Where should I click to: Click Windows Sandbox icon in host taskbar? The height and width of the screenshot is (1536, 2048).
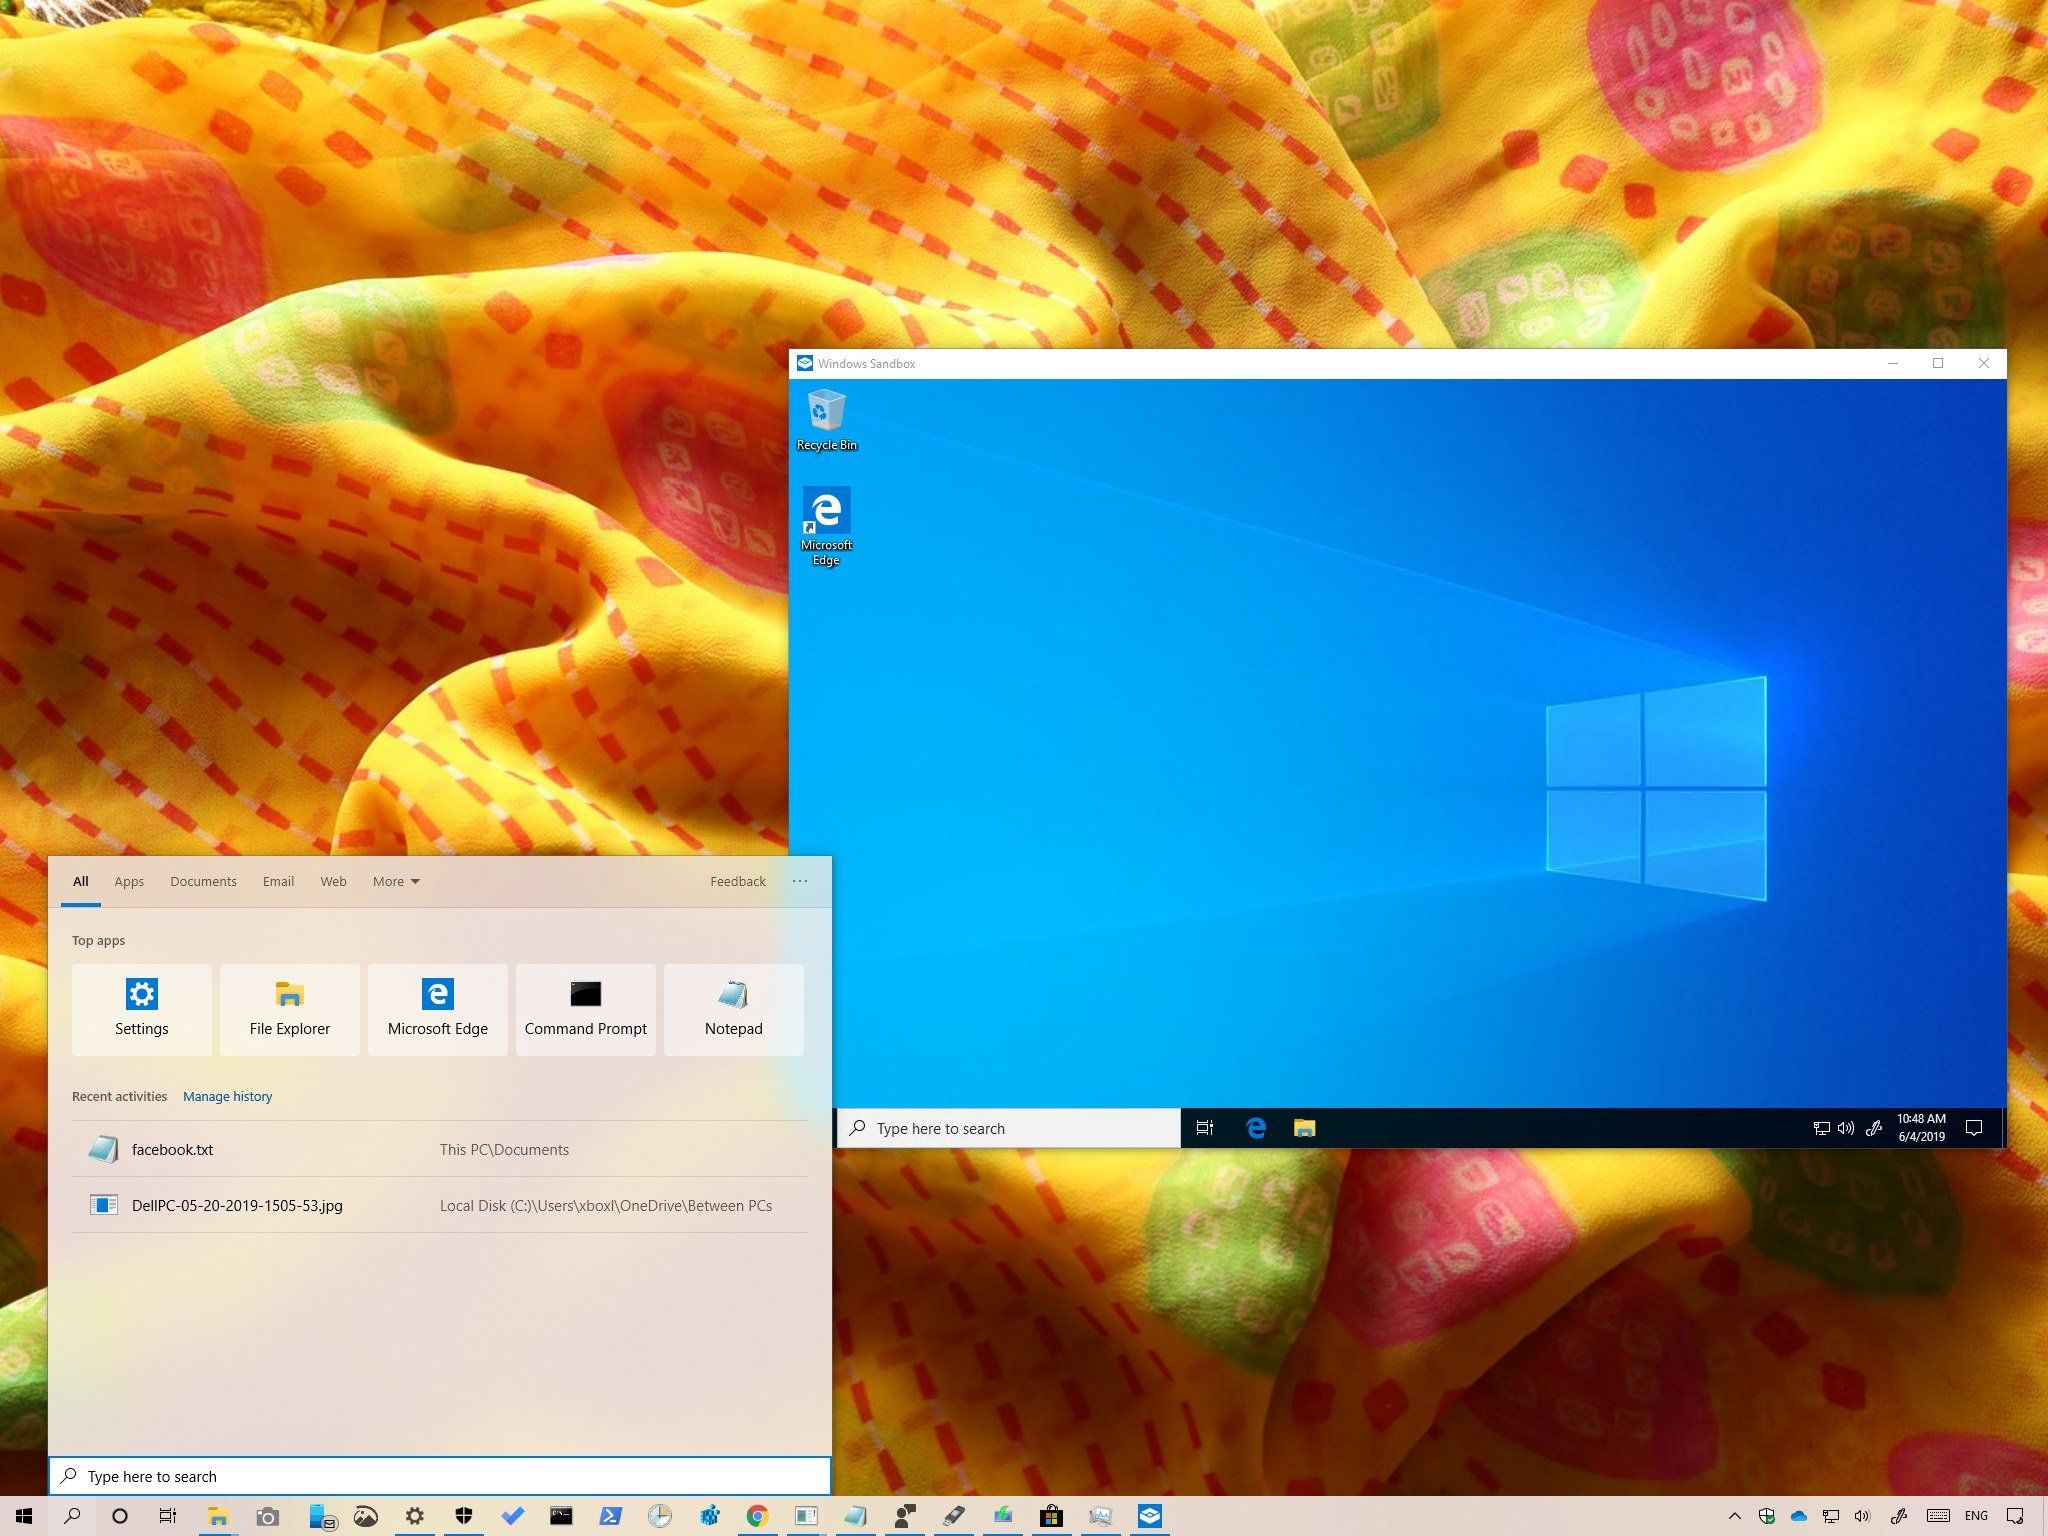[1149, 1516]
